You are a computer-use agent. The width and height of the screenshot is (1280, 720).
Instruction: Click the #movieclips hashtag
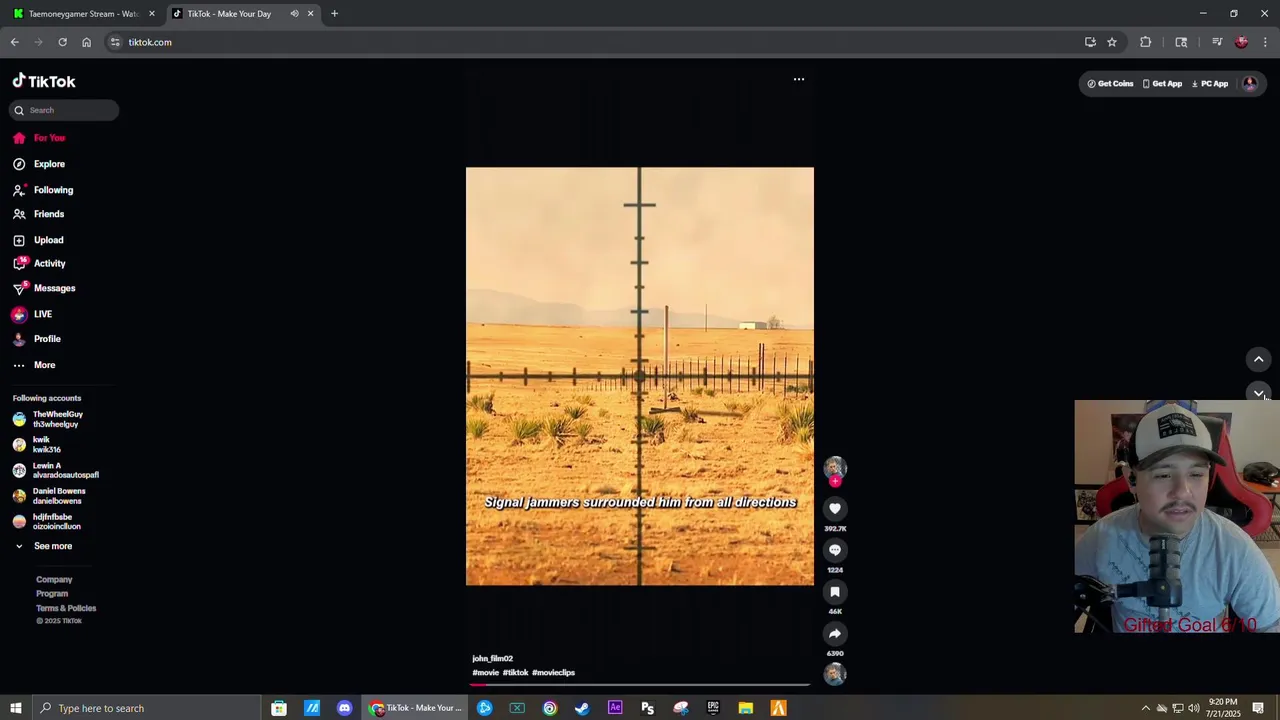point(553,673)
